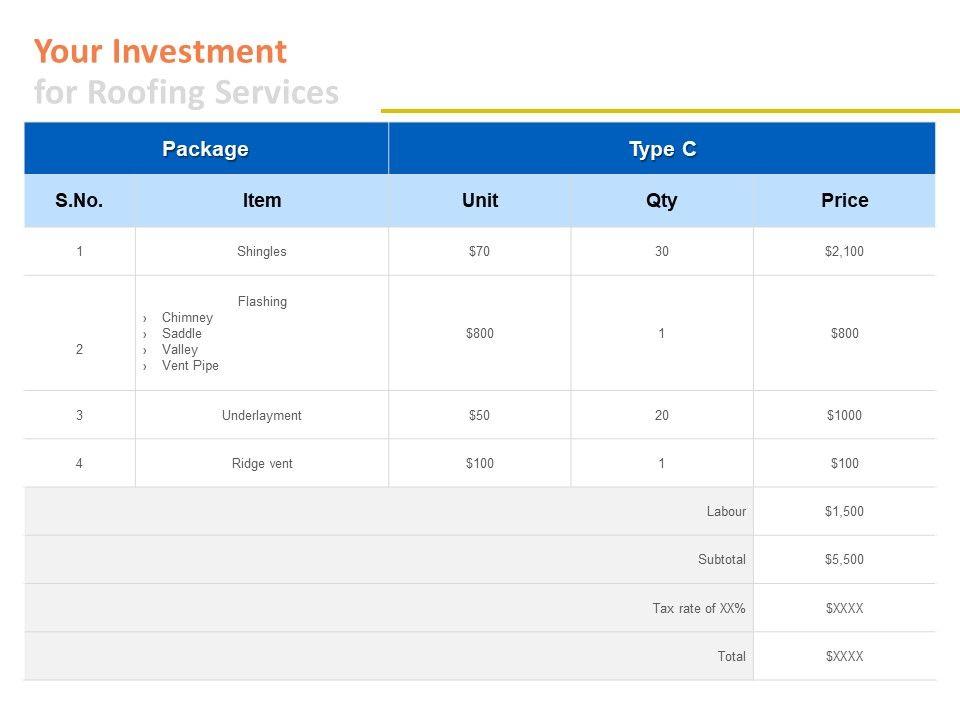Click the Ridge vent item cell
The image size is (960, 720).
262,464
